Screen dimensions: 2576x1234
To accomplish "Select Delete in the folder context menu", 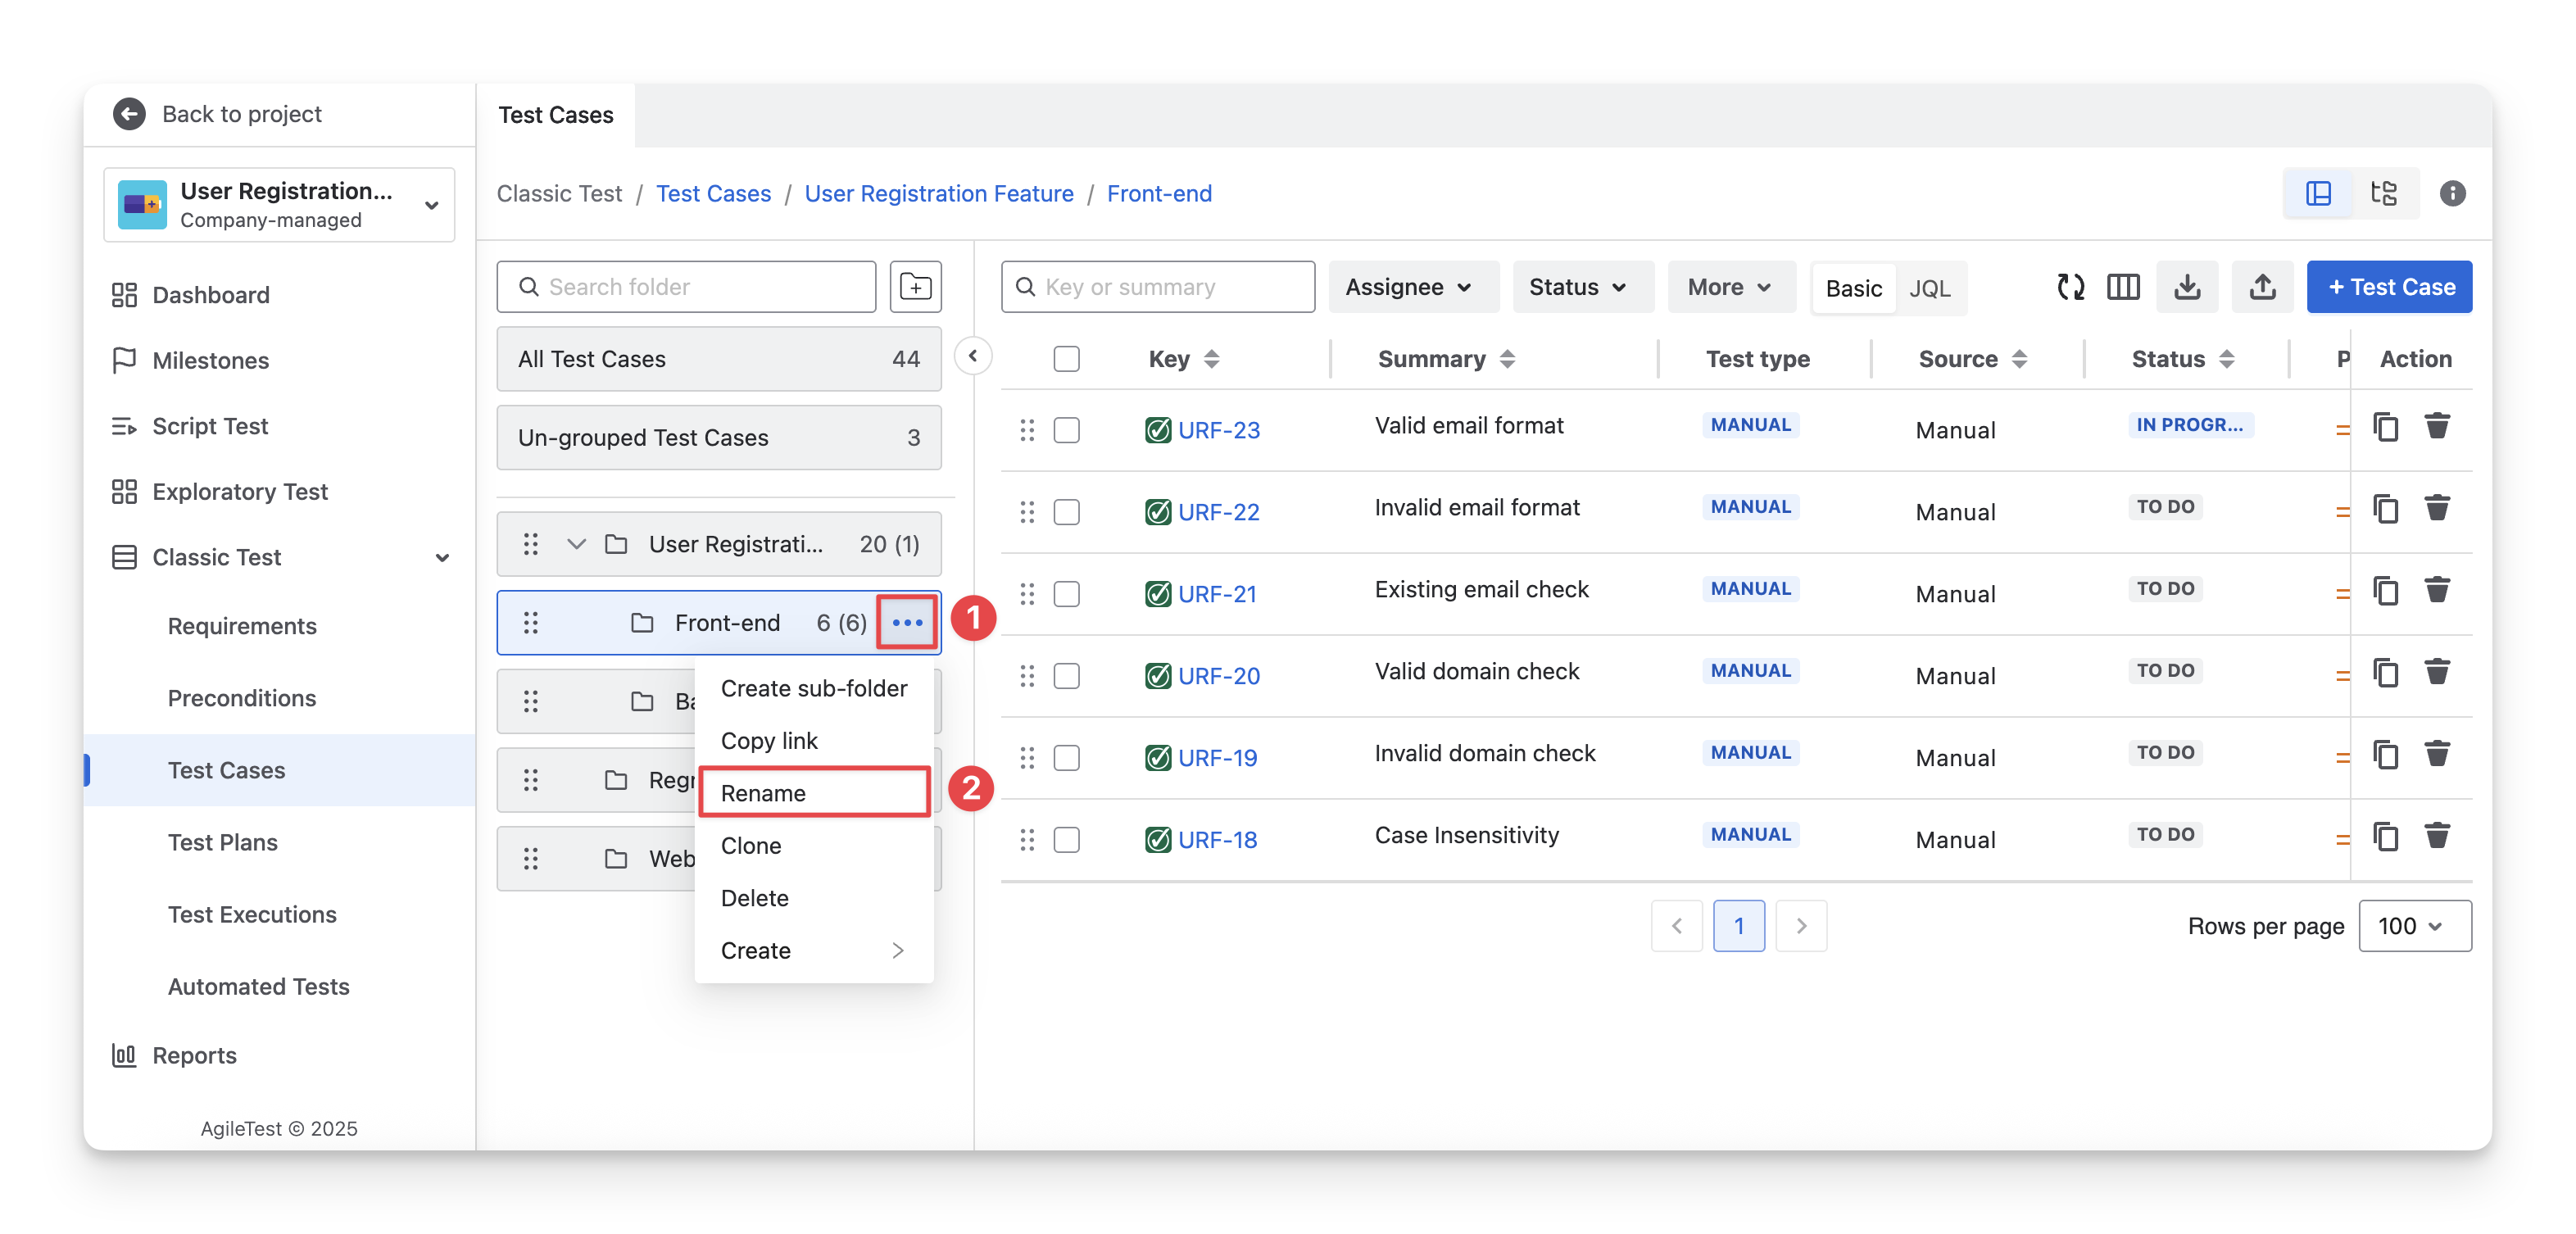I will pyautogui.click(x=754, y=898).
